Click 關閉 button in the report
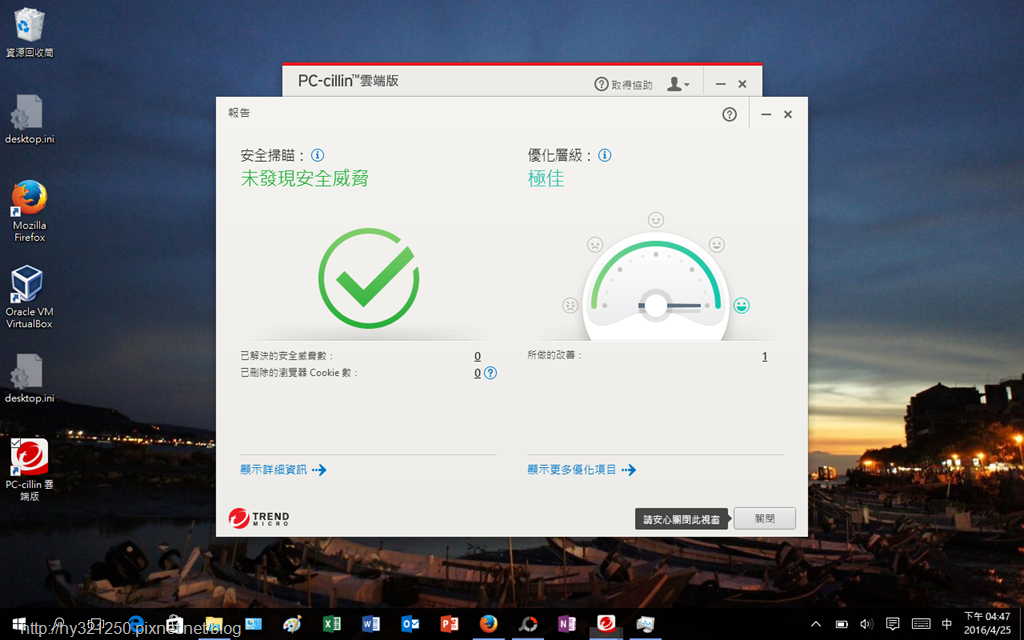 [x=765, y=519]
